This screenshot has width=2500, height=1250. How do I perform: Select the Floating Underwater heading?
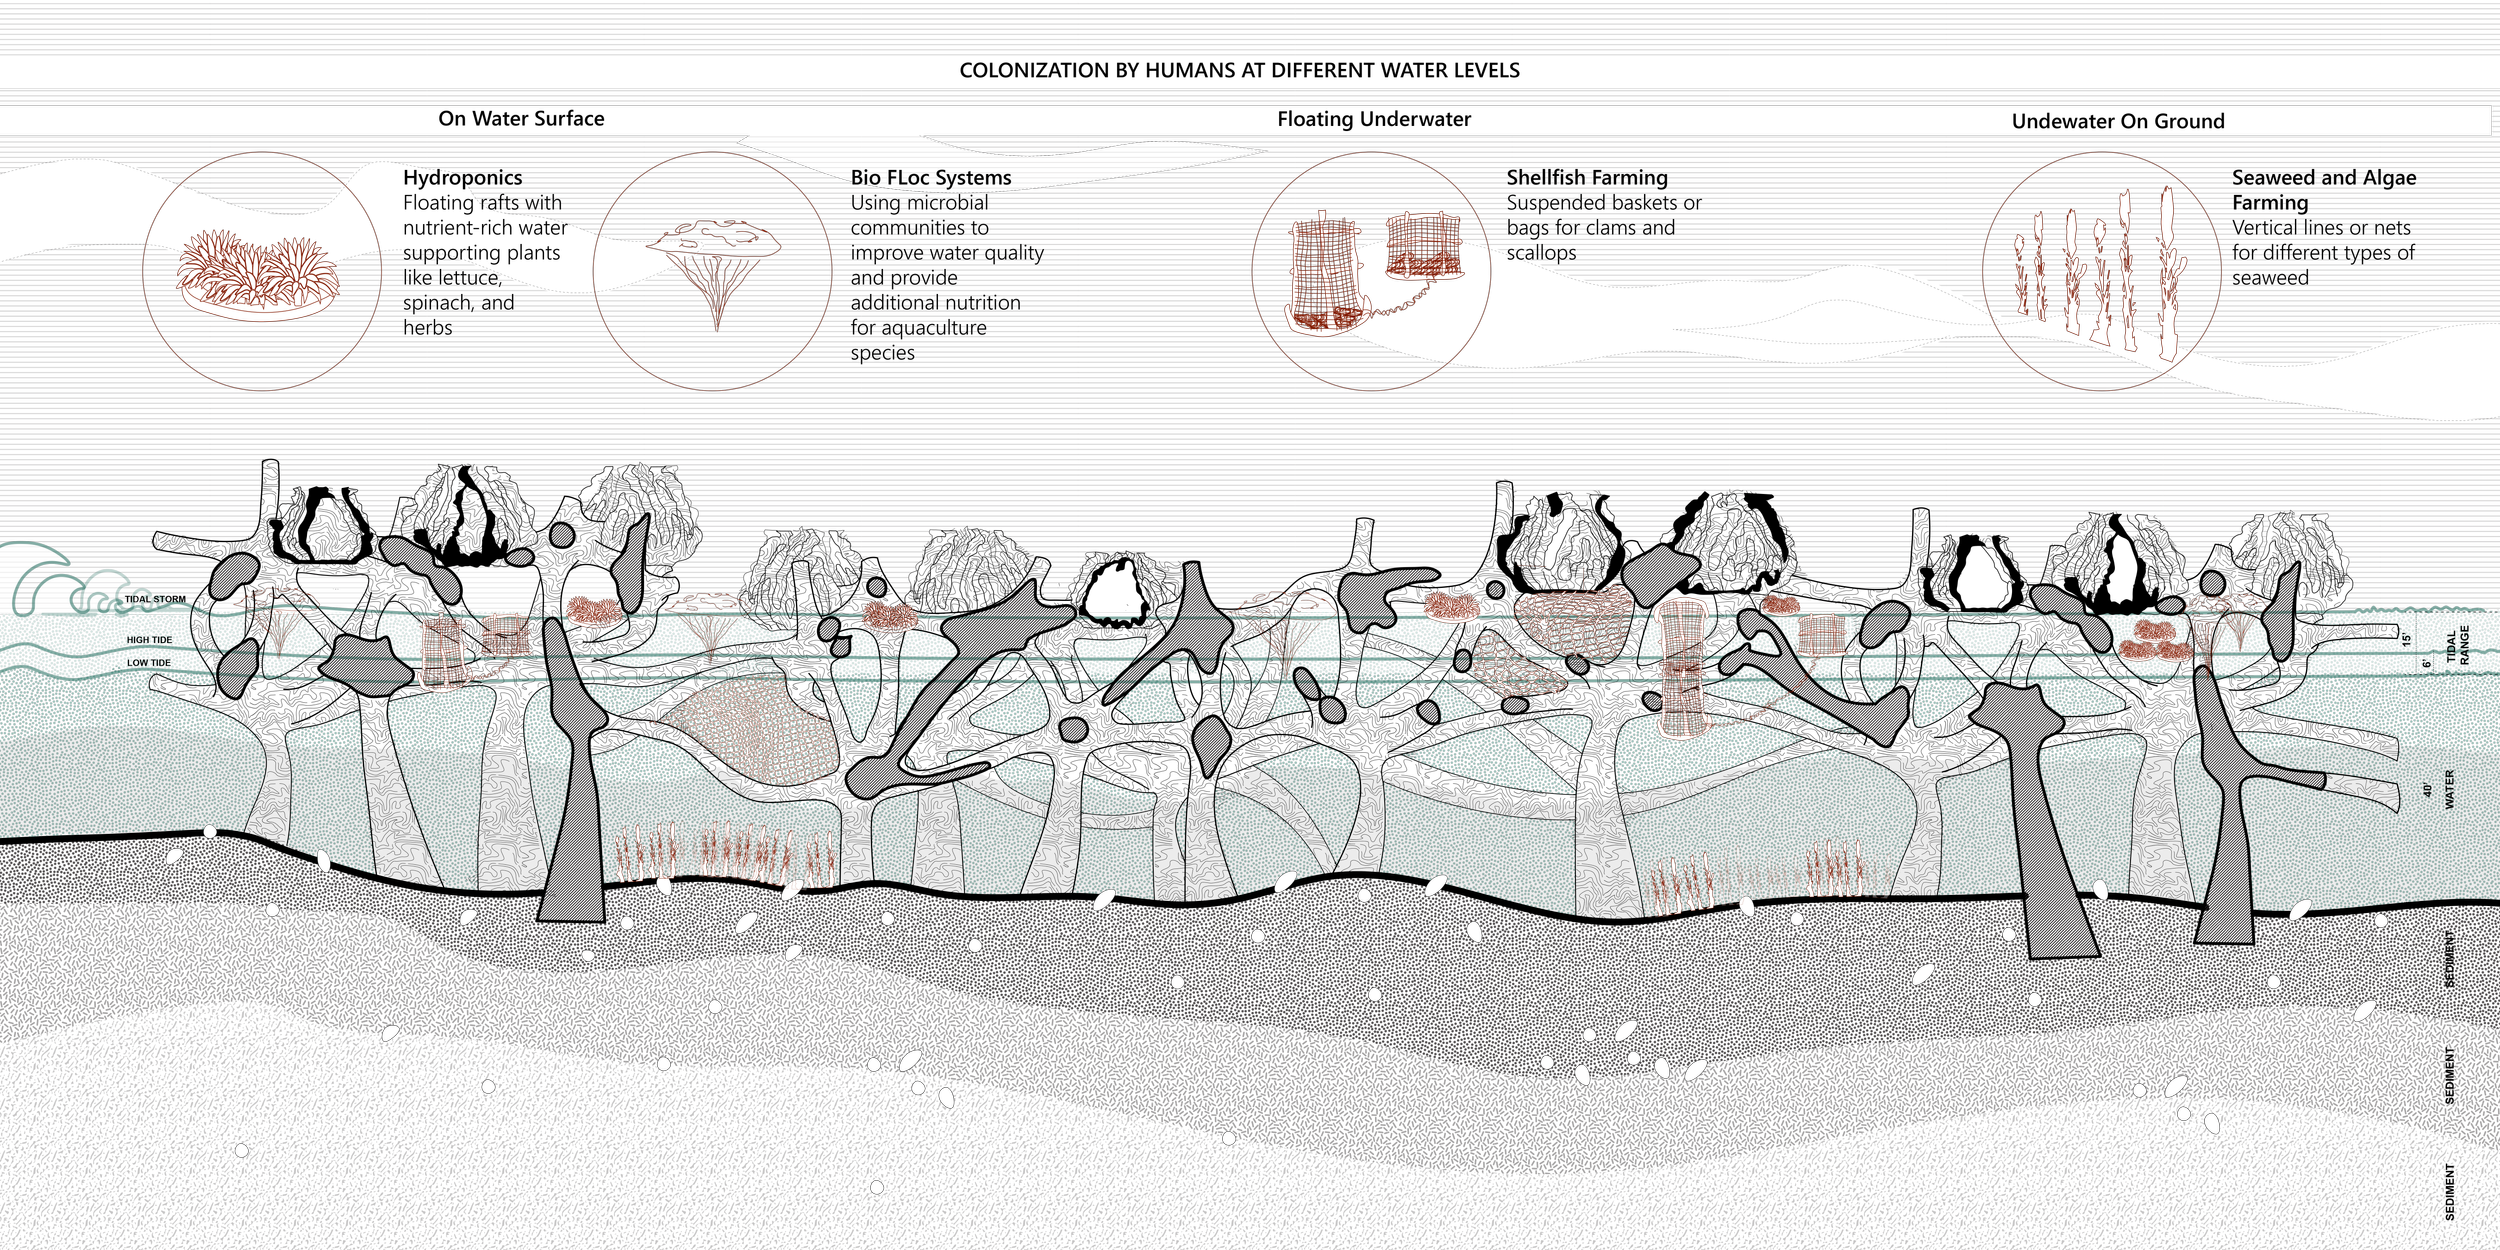pos(1373,119)
